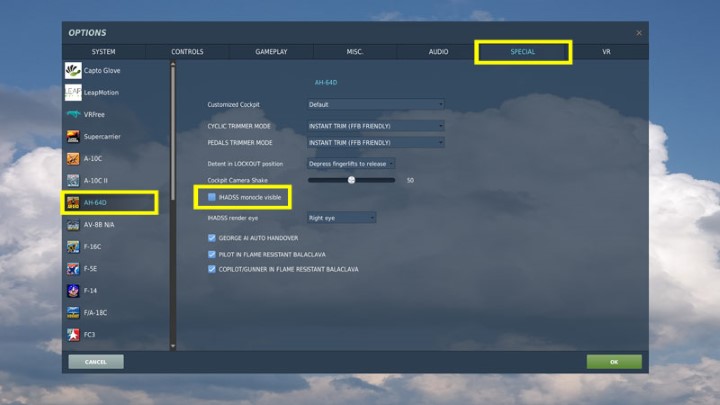Viewport: 720px width, 405px height.
Task: Open the Customized Cockpit dropdown
Action: pos(375,104)
